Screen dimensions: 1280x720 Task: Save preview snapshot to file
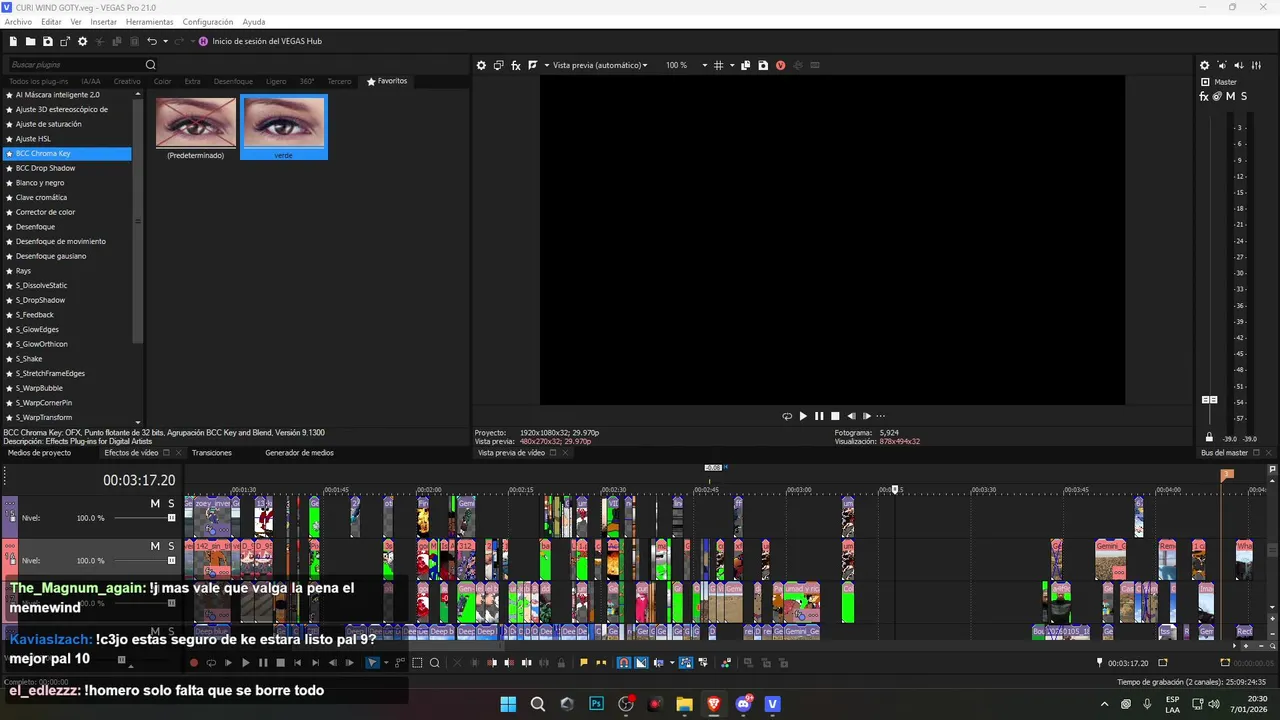[x=763, y=65]
